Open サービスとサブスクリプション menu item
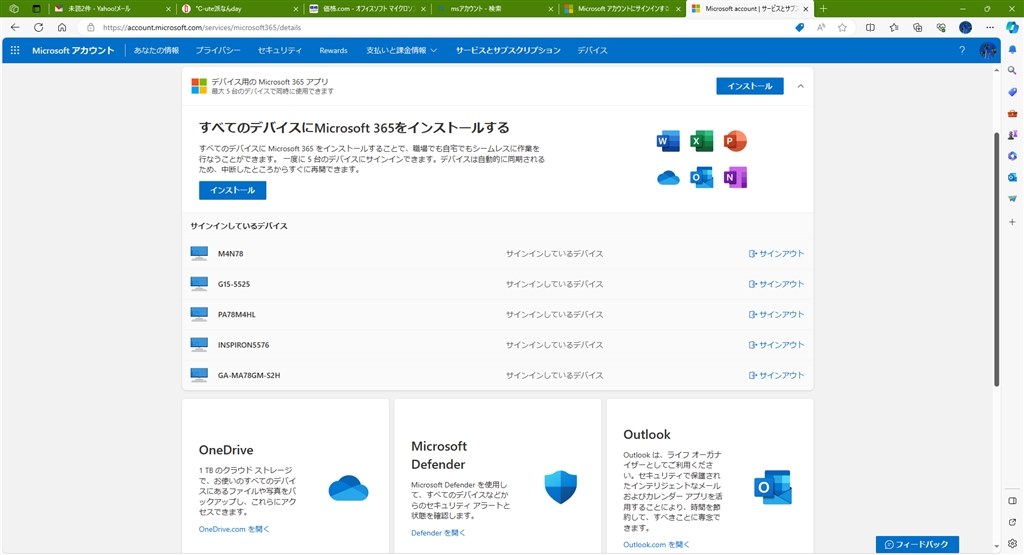 [x=508, y=50]
